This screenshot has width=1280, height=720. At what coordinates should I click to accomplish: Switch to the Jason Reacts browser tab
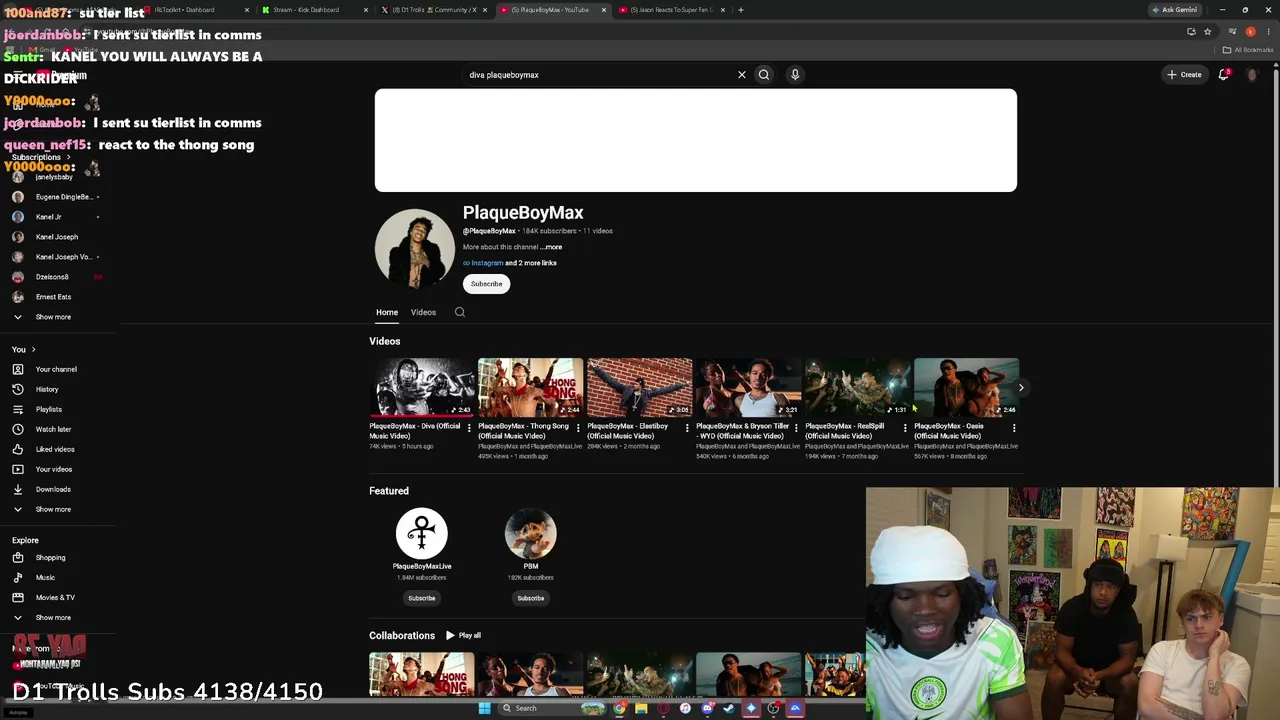tap(672, 10)
